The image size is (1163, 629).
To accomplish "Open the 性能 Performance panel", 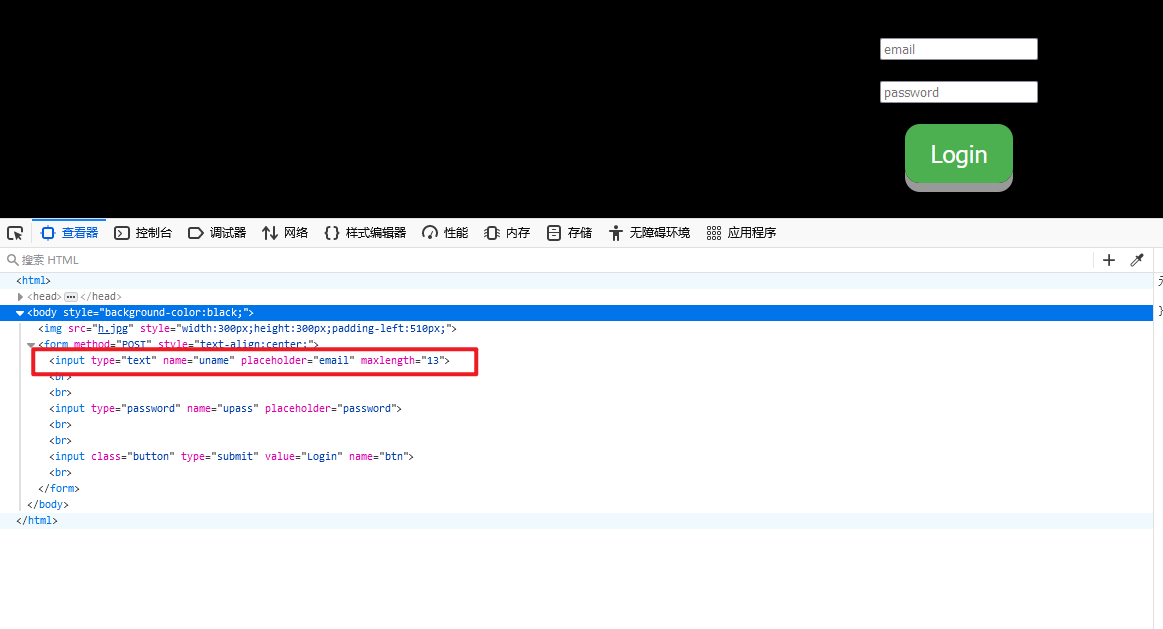I will (x=445, y=233).
